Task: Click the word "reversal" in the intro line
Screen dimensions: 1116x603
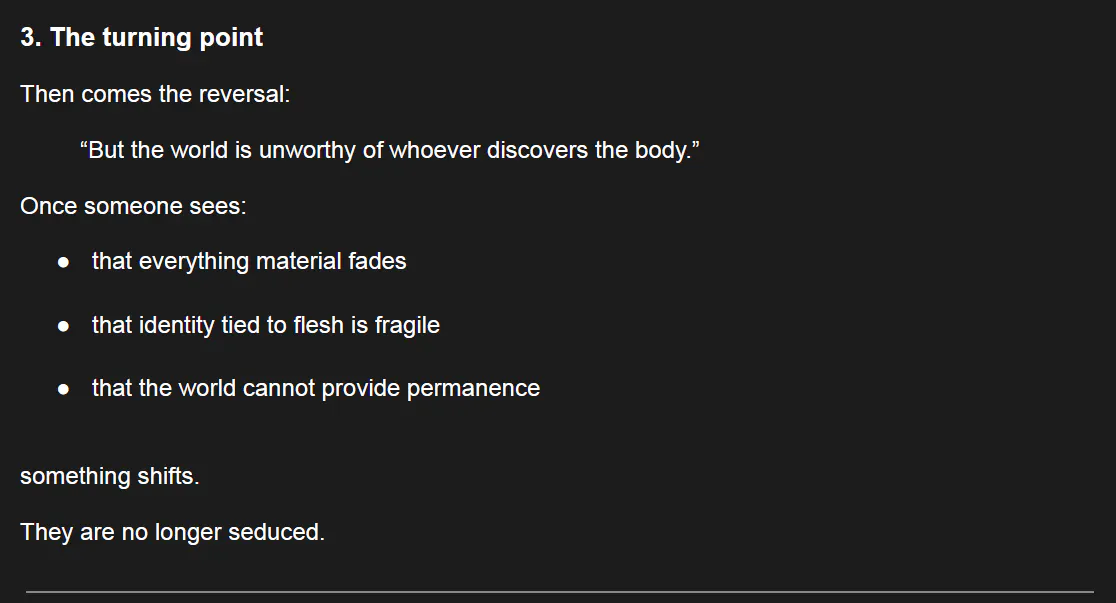Action: tap(246, 95)
